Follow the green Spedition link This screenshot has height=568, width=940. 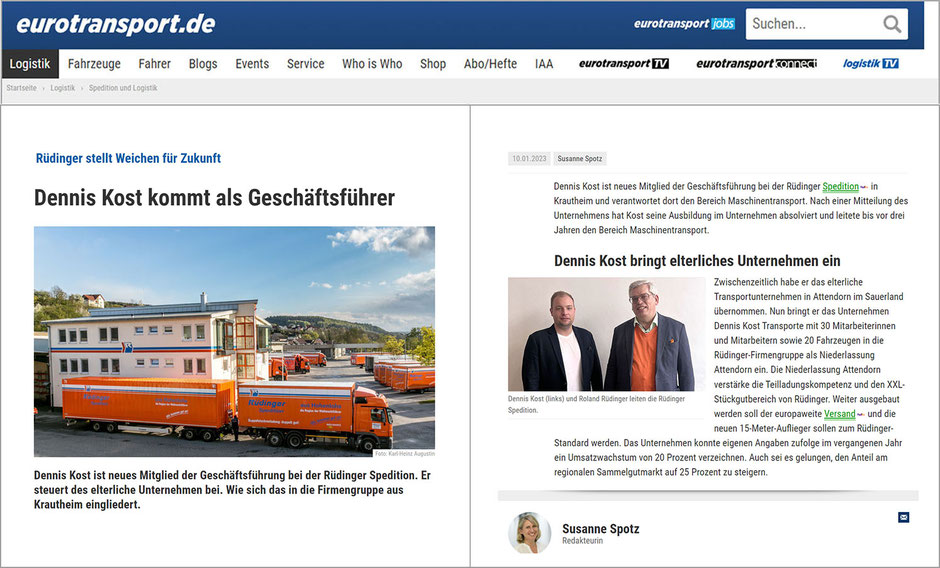click(840, 187)
